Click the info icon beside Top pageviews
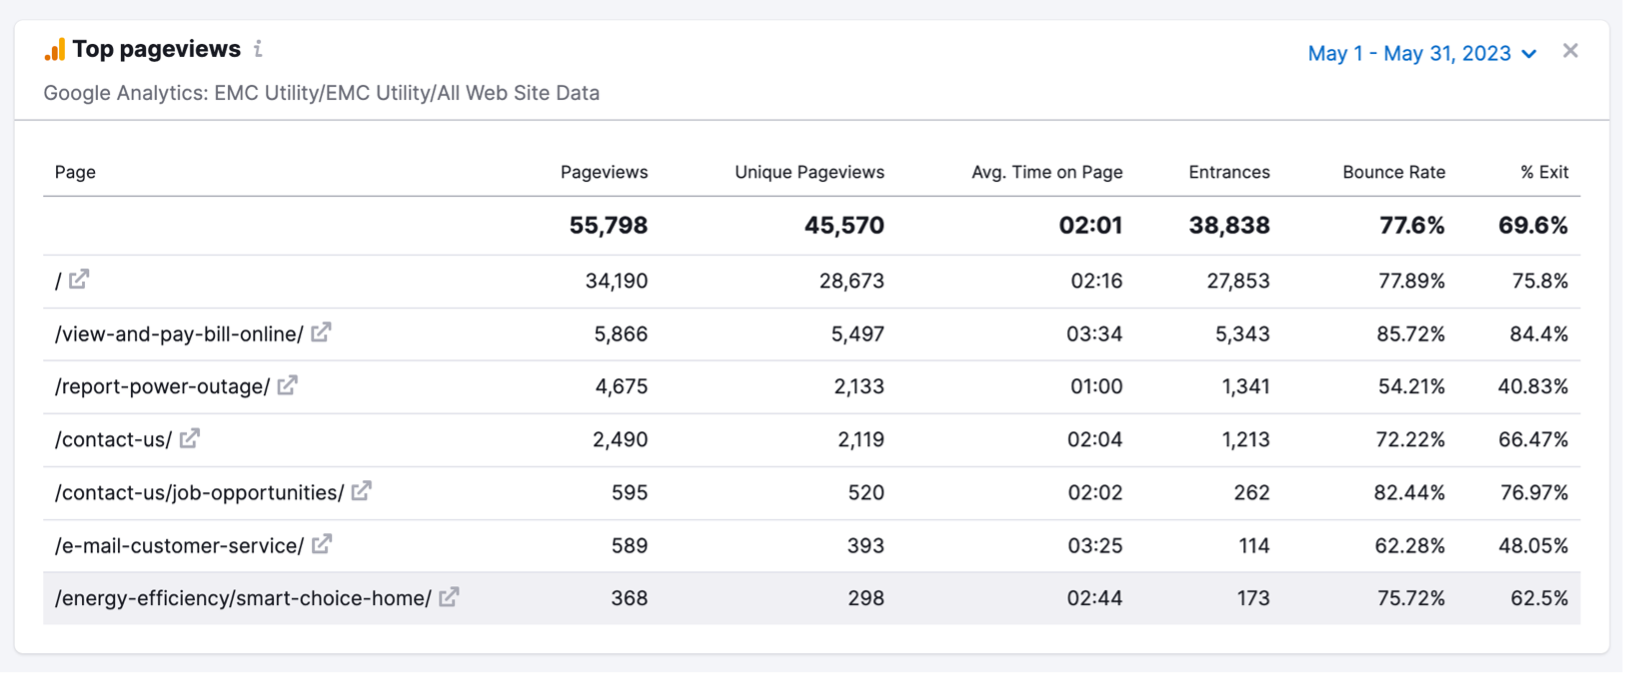The height and width of the screenshot is (675, 1625). pos(258,49)
